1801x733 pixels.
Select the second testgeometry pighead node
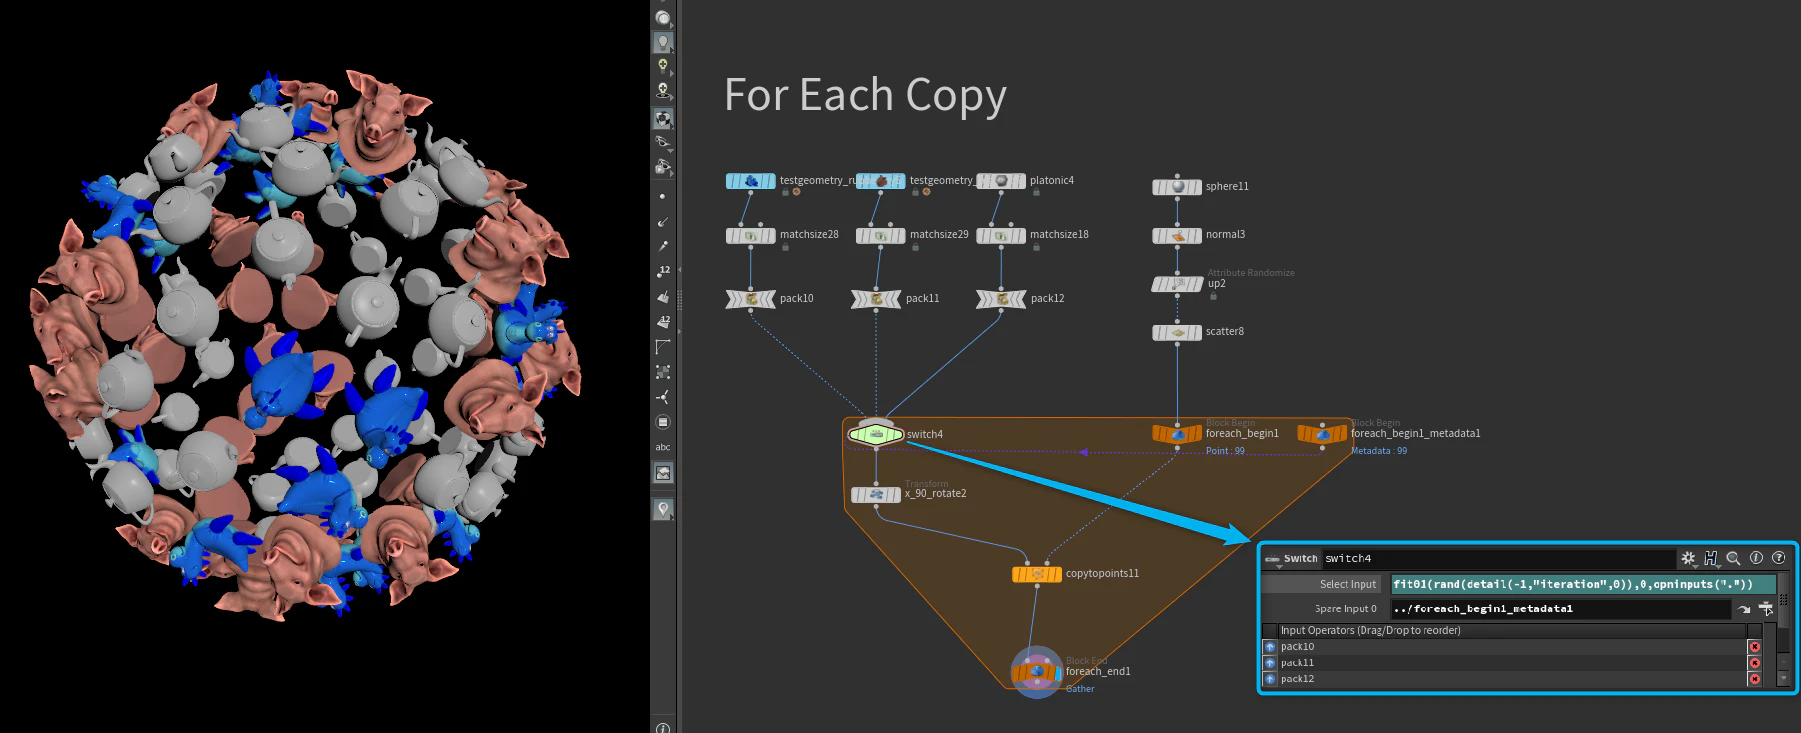(880, 181)
